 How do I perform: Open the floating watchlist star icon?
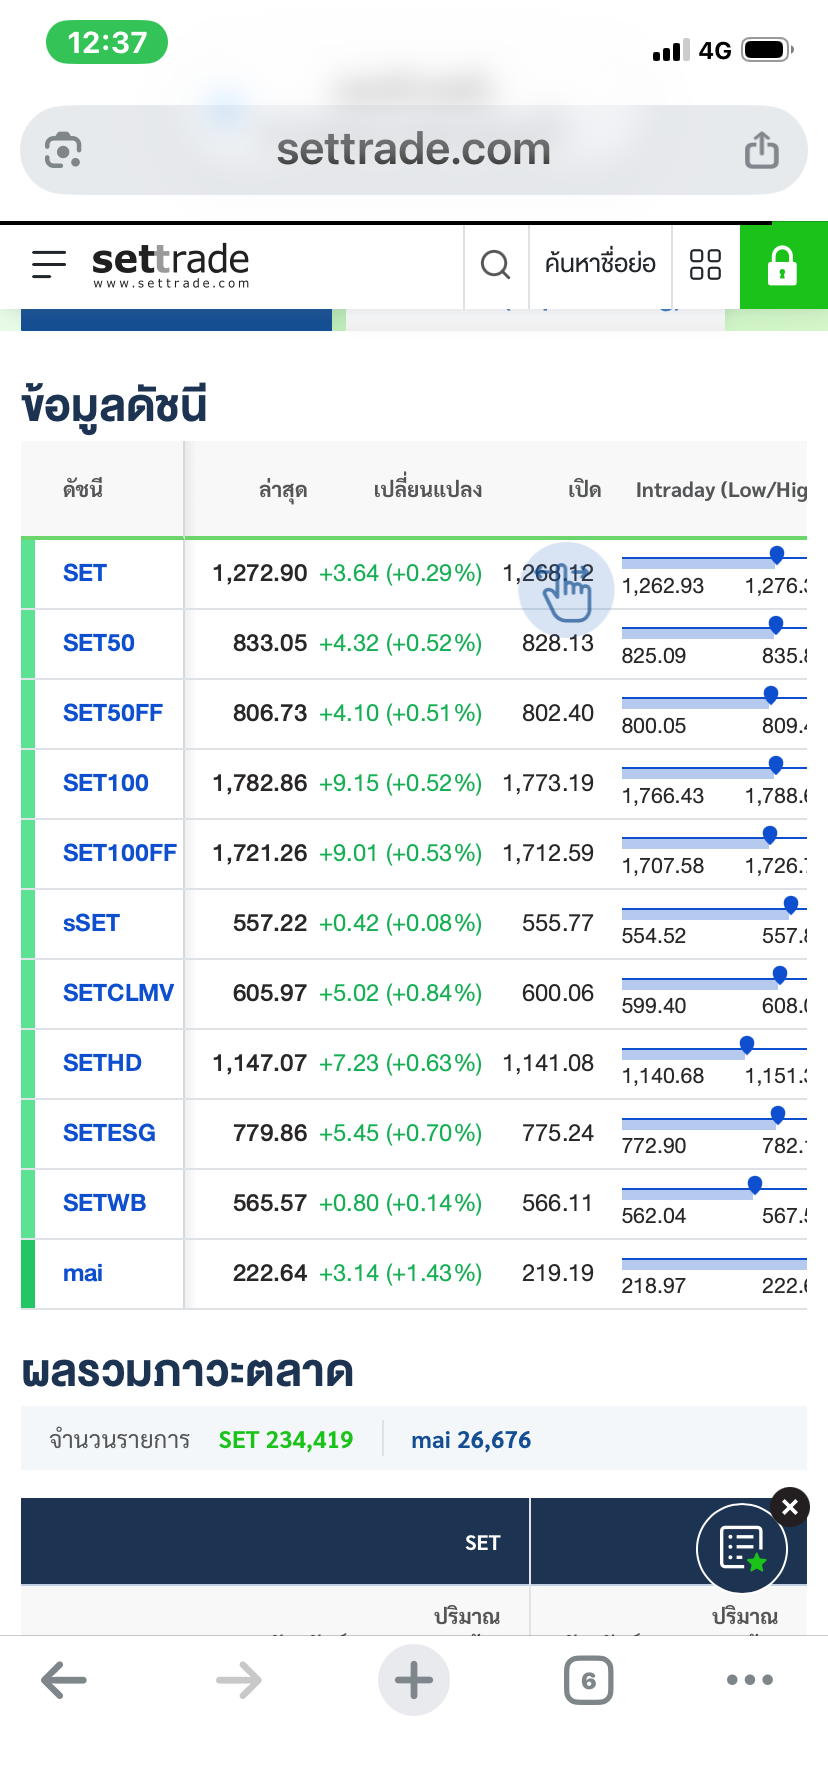pos(742,1548)
